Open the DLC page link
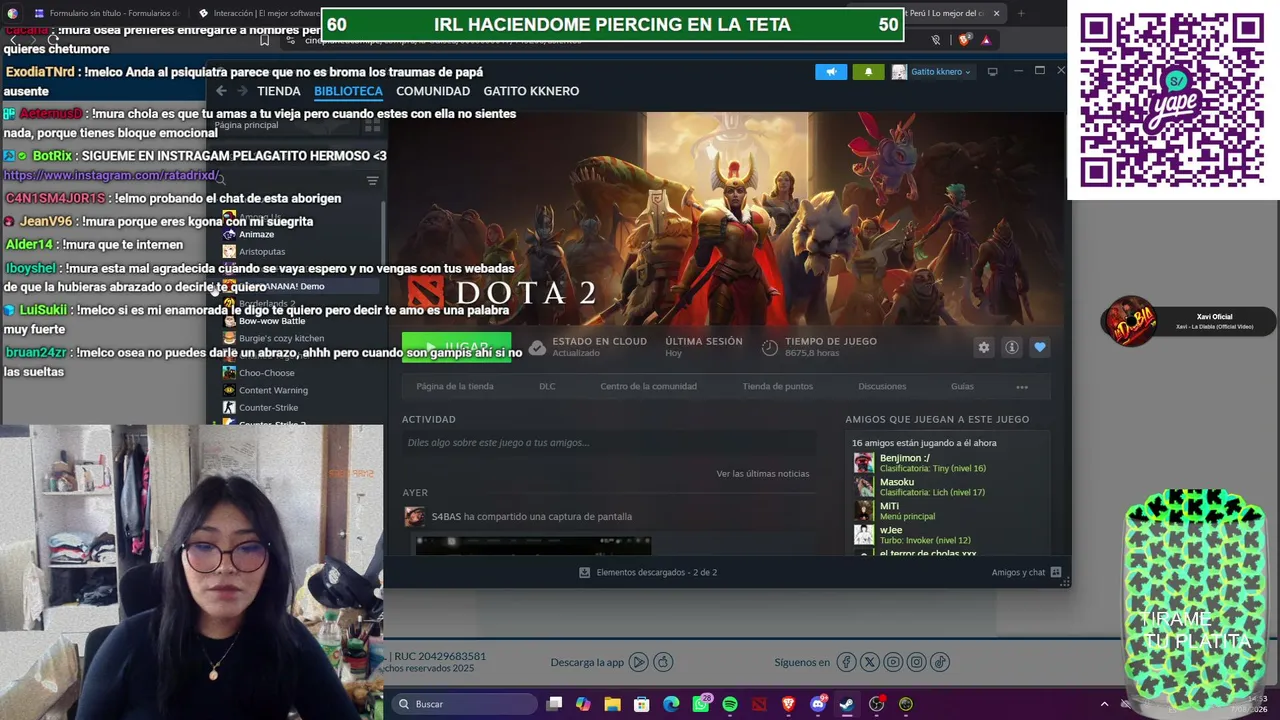This screenshot has width=1280, height=720. coord(547,386)
